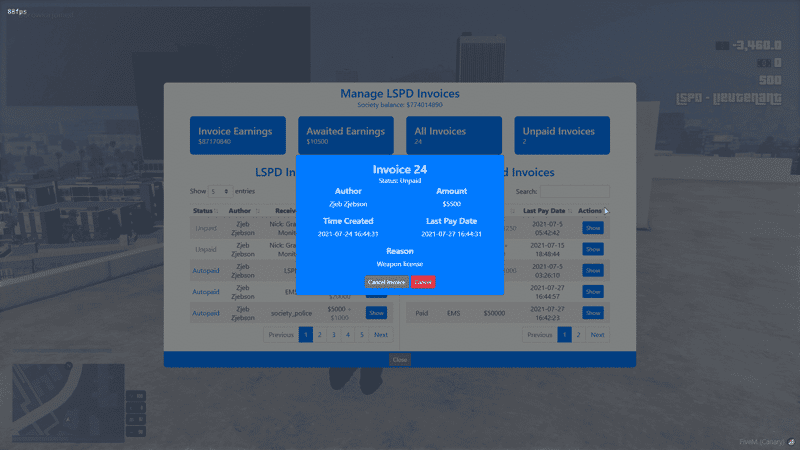
Task: Select the Unpaid Invoices card
Action: pos(562,135)
